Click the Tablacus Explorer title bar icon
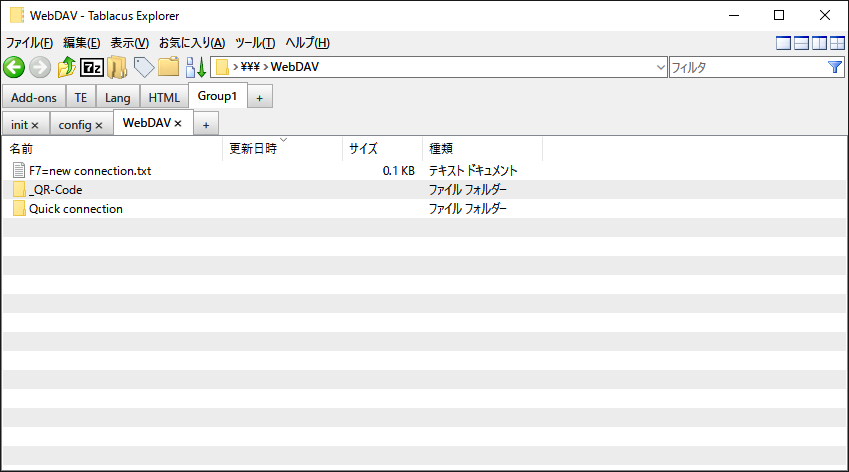The image size is (849, 472). pos(17,16)
